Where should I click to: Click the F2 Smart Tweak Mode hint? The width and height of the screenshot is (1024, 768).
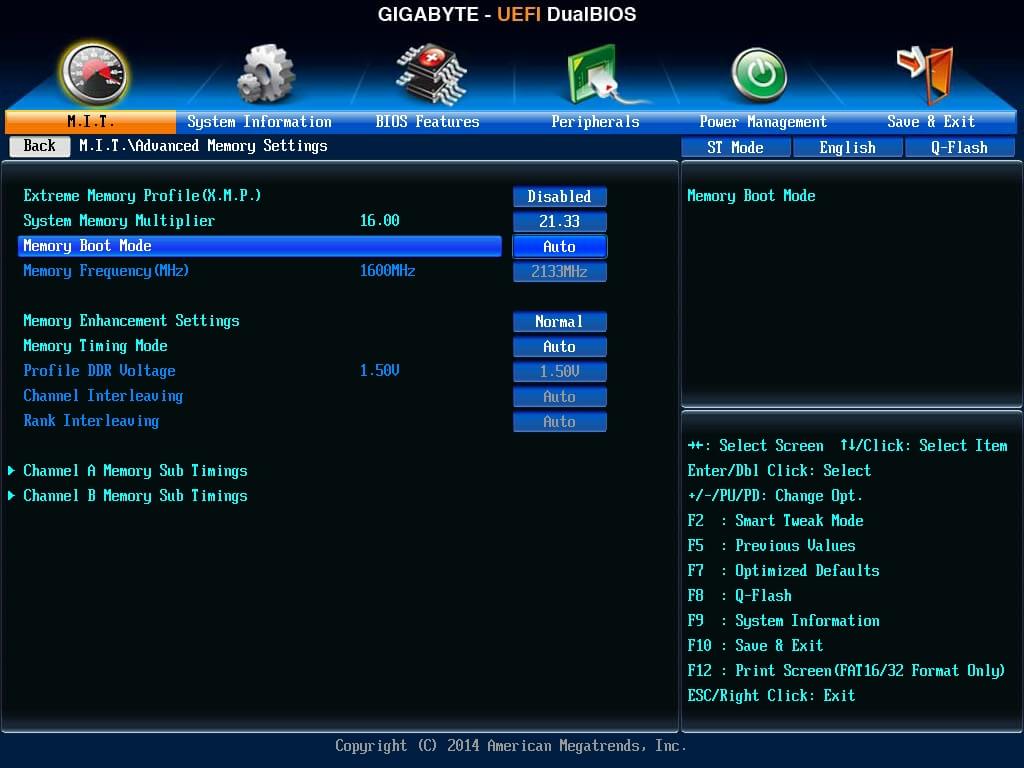pos(775,520)
